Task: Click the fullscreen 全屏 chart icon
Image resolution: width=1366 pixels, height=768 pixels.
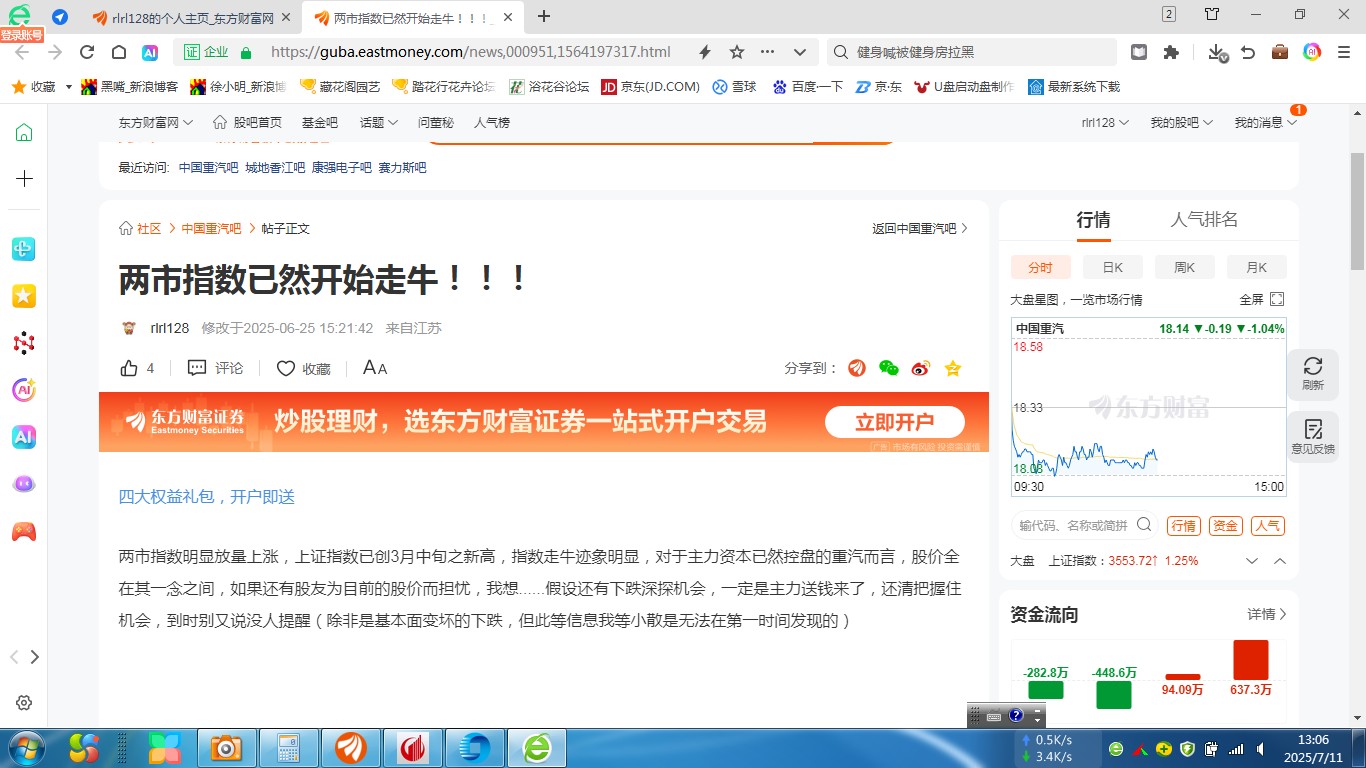Action: pos(1277,299)
